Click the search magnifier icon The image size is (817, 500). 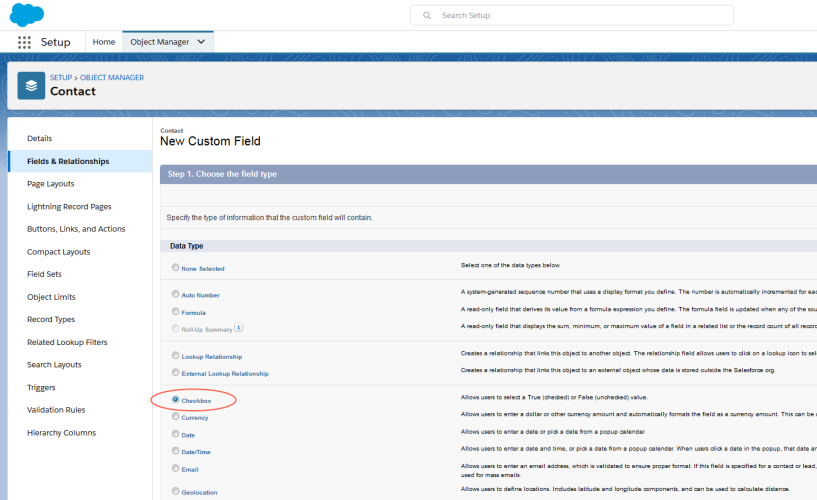click(427, 16)
